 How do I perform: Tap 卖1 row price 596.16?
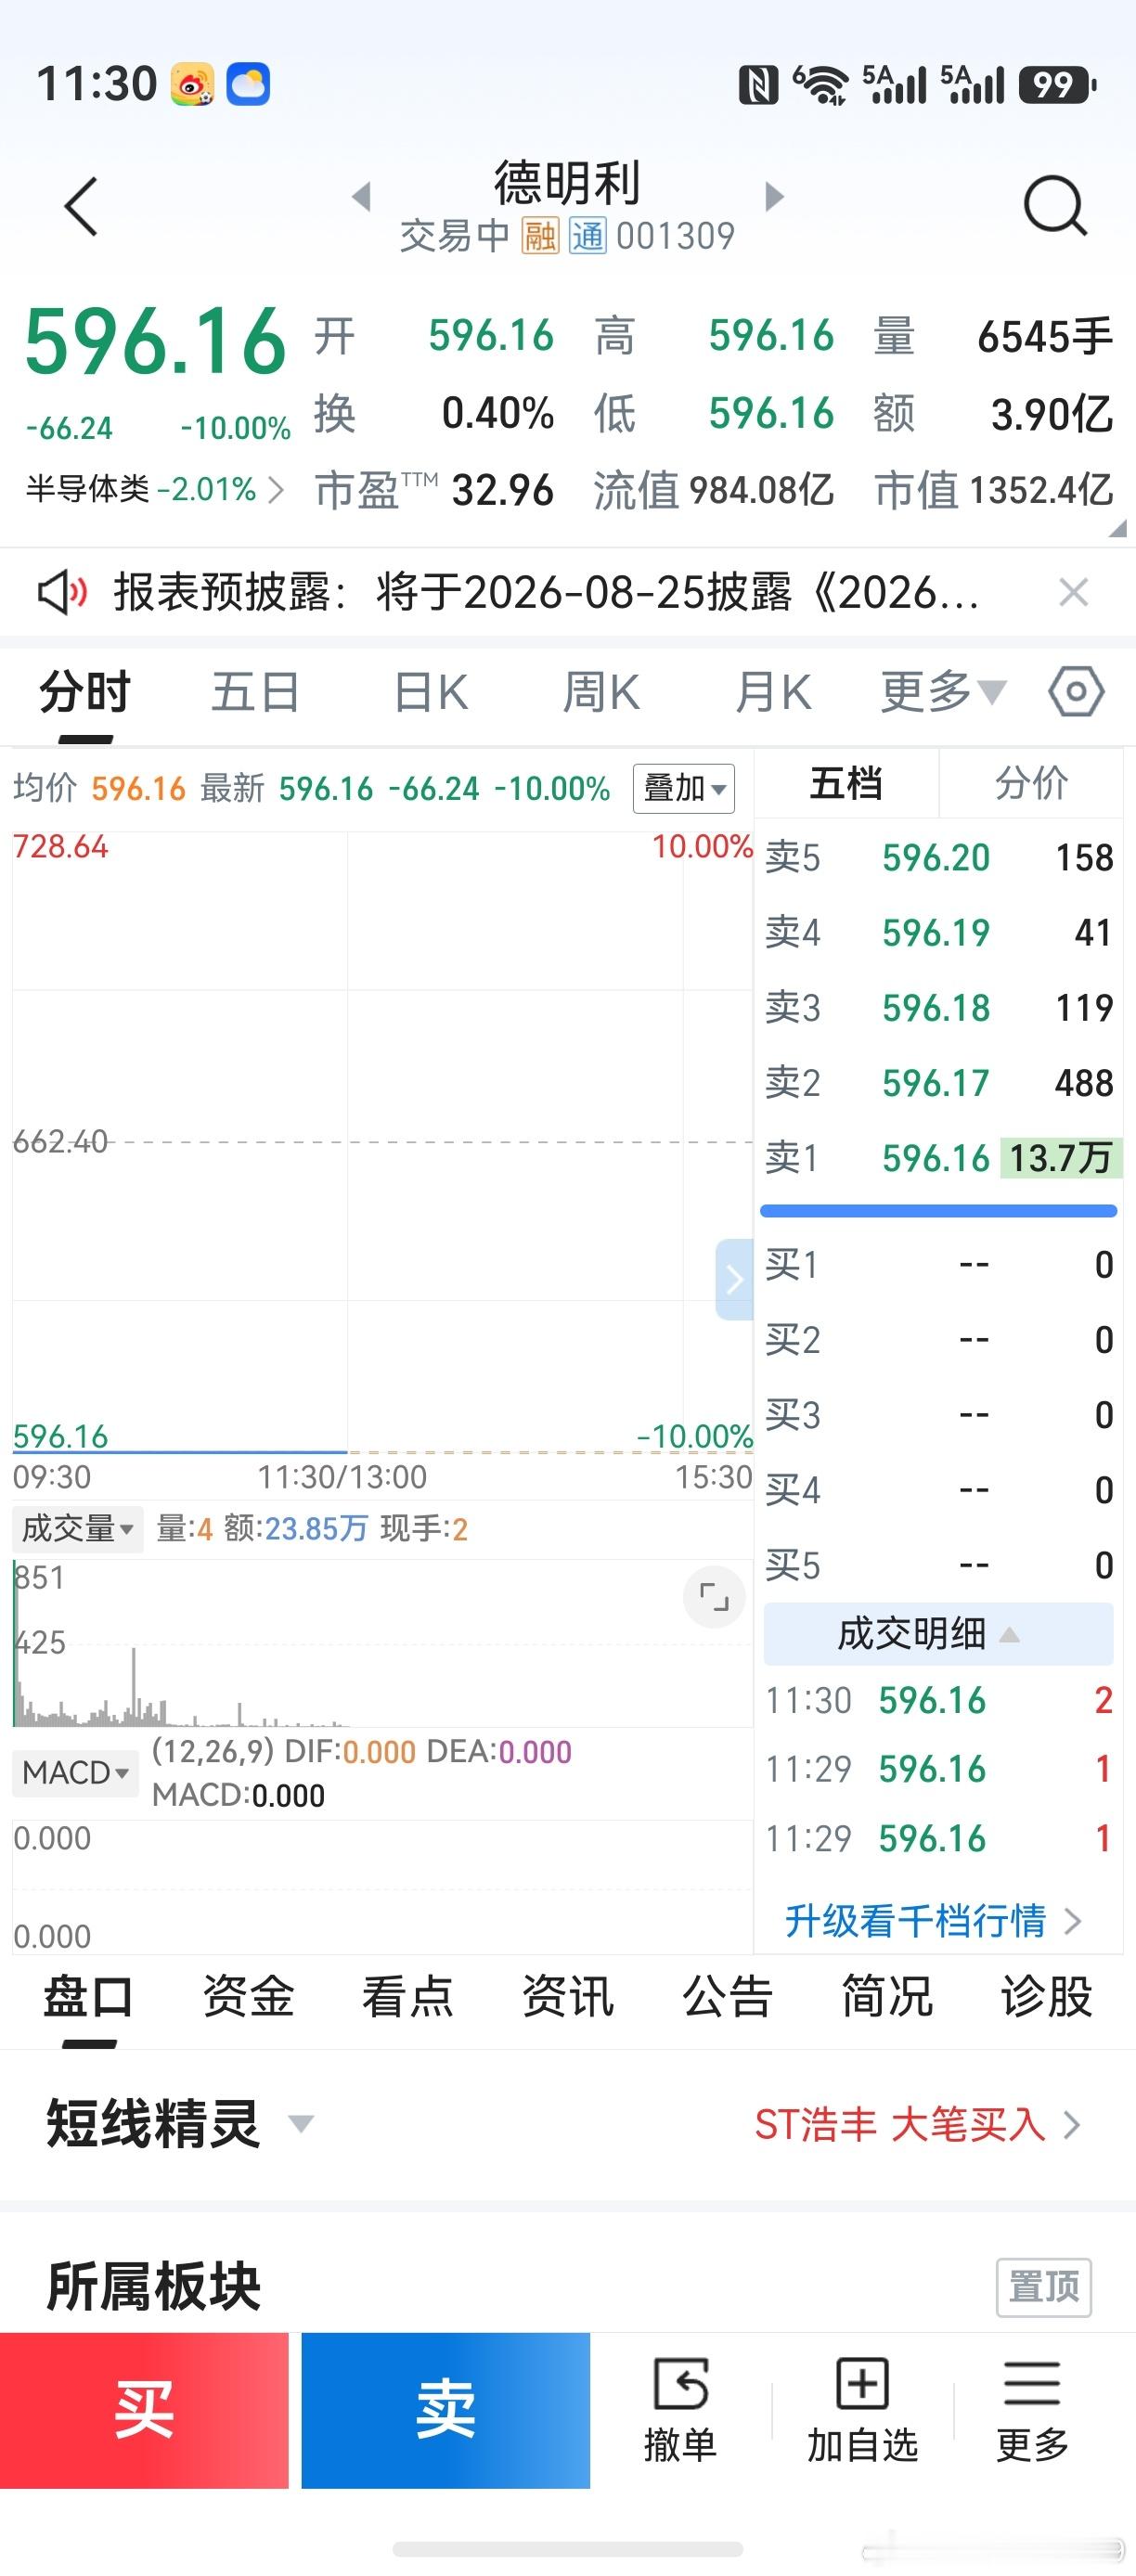[x=936, y=1158]
